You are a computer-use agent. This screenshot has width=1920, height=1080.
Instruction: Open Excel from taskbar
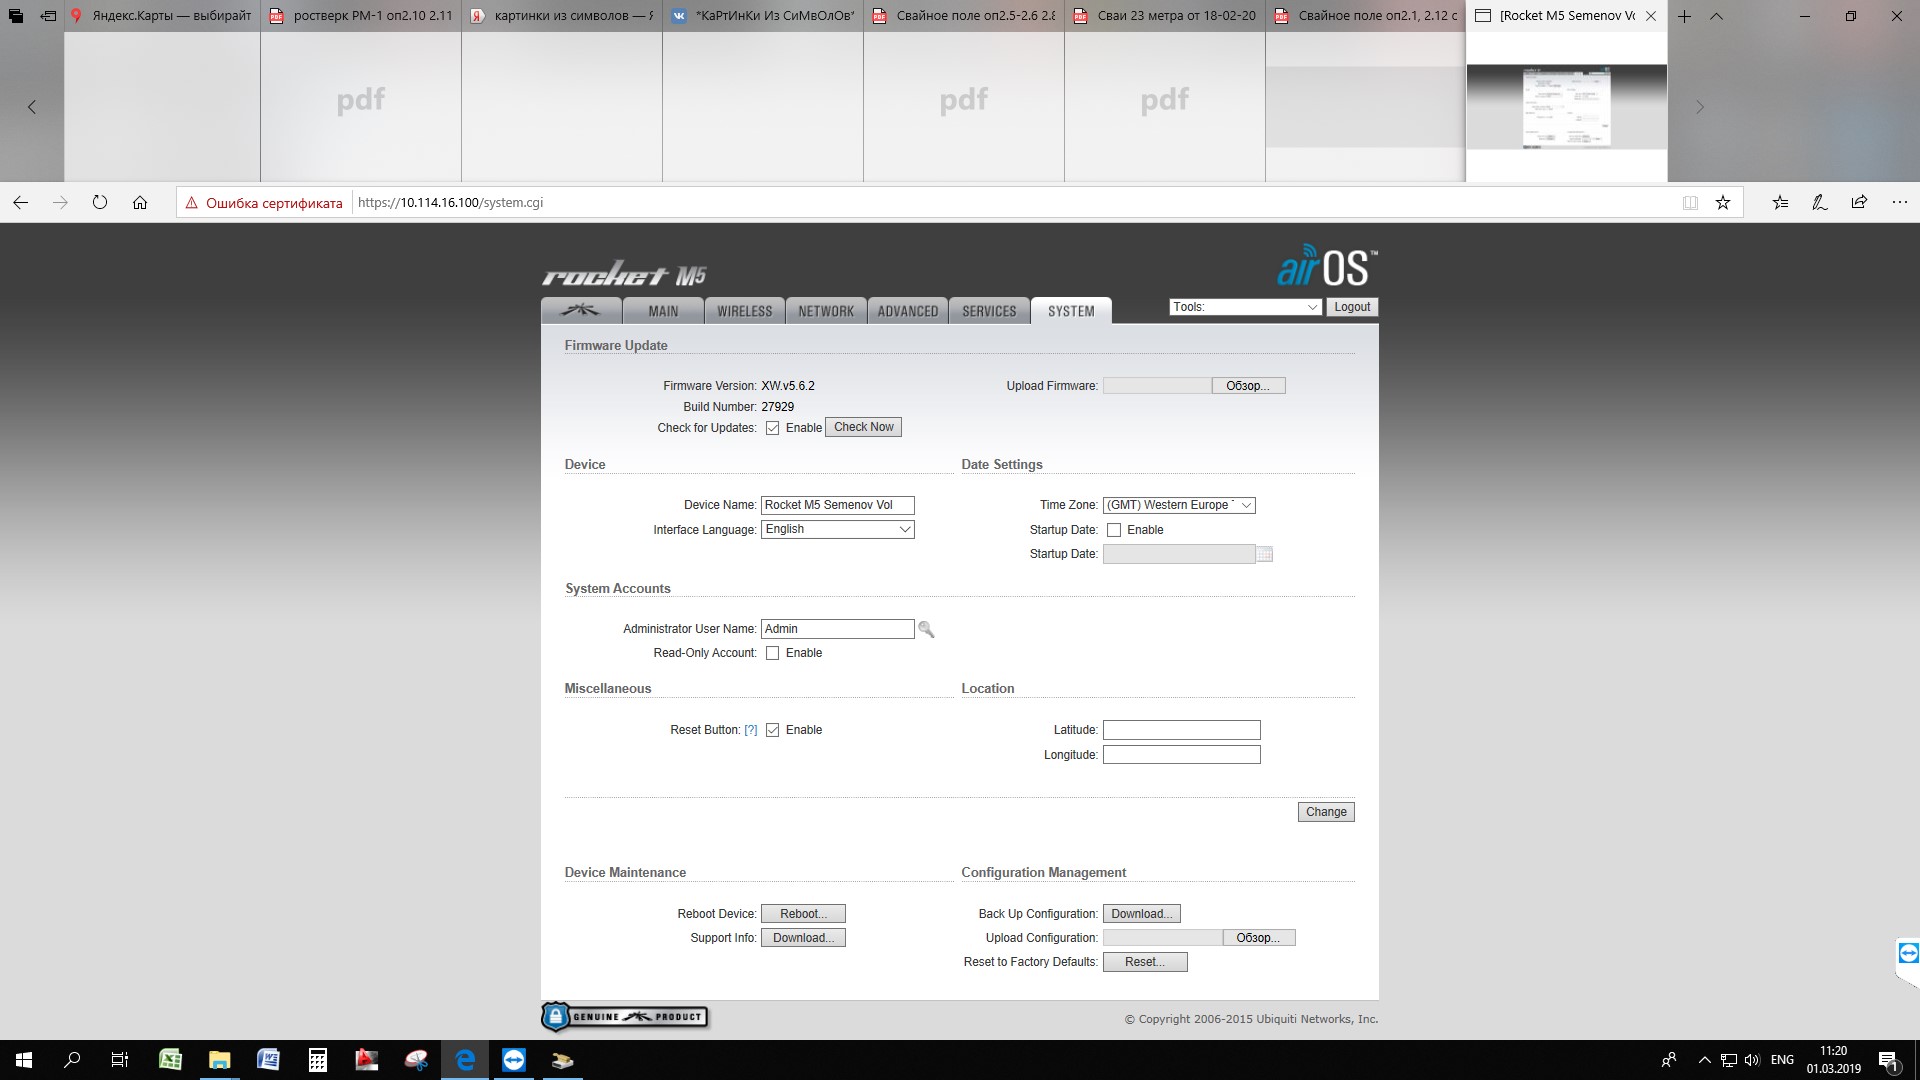170,1060
